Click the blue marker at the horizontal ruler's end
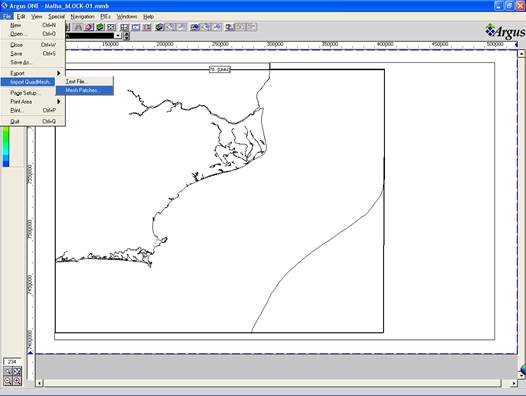 516,44
